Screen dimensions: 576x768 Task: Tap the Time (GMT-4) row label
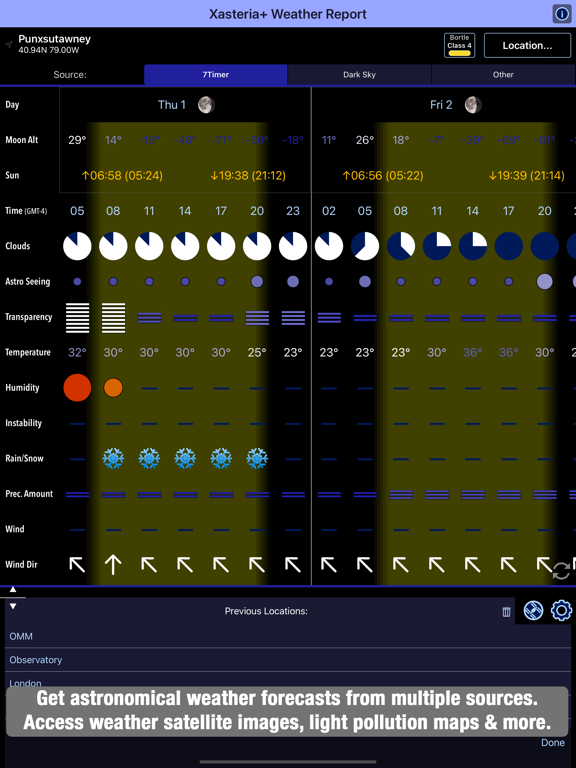(26, 211)
